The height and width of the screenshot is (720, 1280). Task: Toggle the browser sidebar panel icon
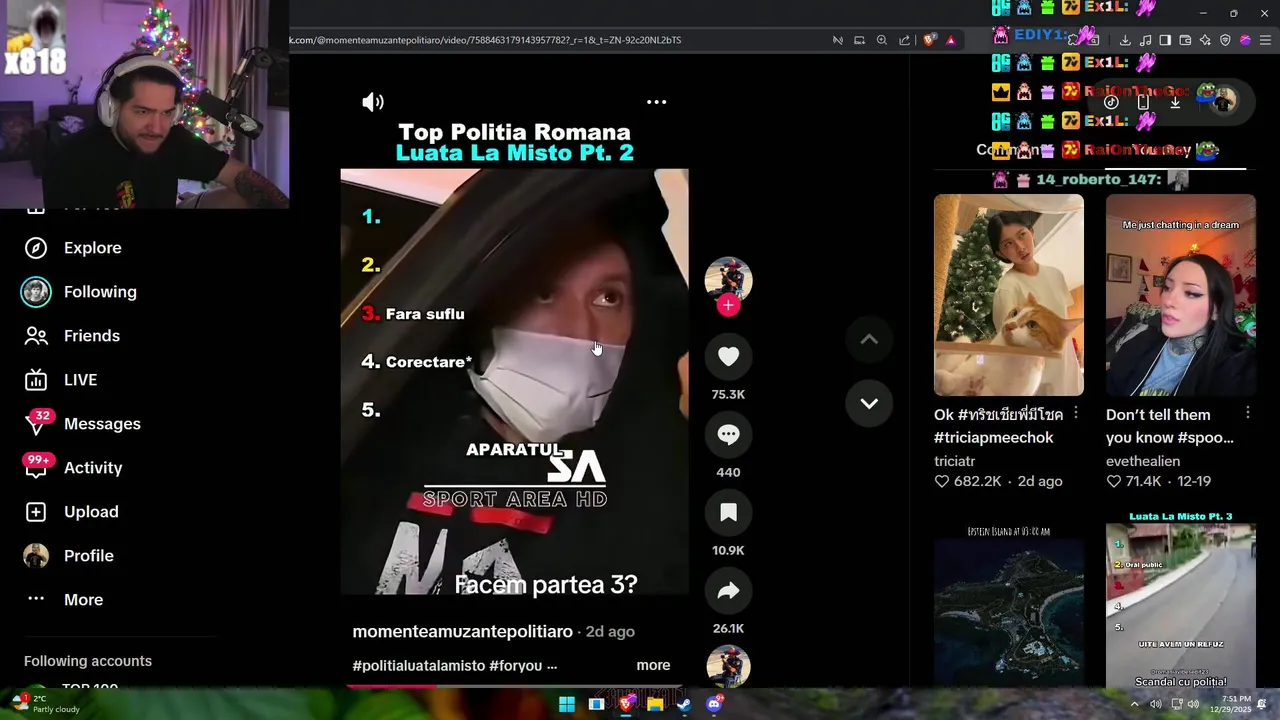coord(1165,40)
